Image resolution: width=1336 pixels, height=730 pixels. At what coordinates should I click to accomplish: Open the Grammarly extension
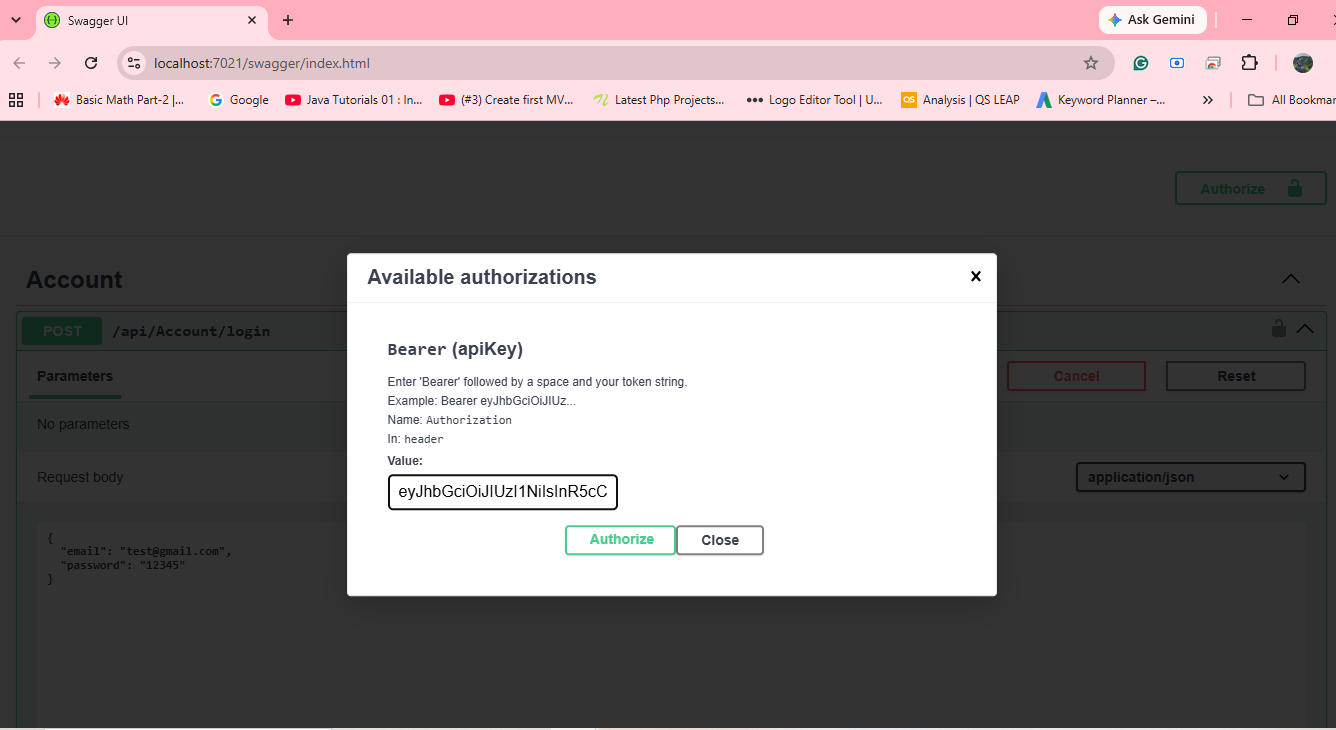(1141, 63)
